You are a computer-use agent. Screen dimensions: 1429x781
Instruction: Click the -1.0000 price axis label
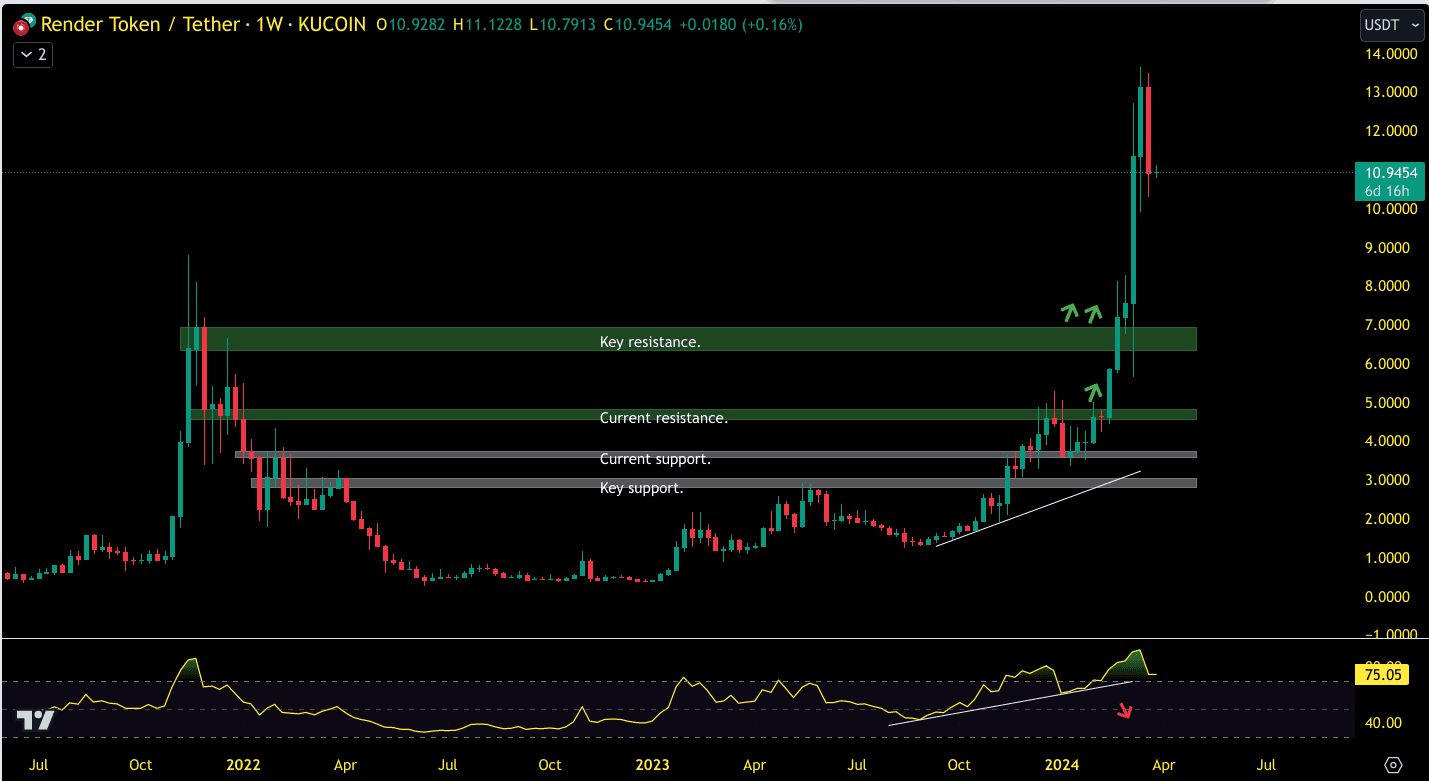1392,633
